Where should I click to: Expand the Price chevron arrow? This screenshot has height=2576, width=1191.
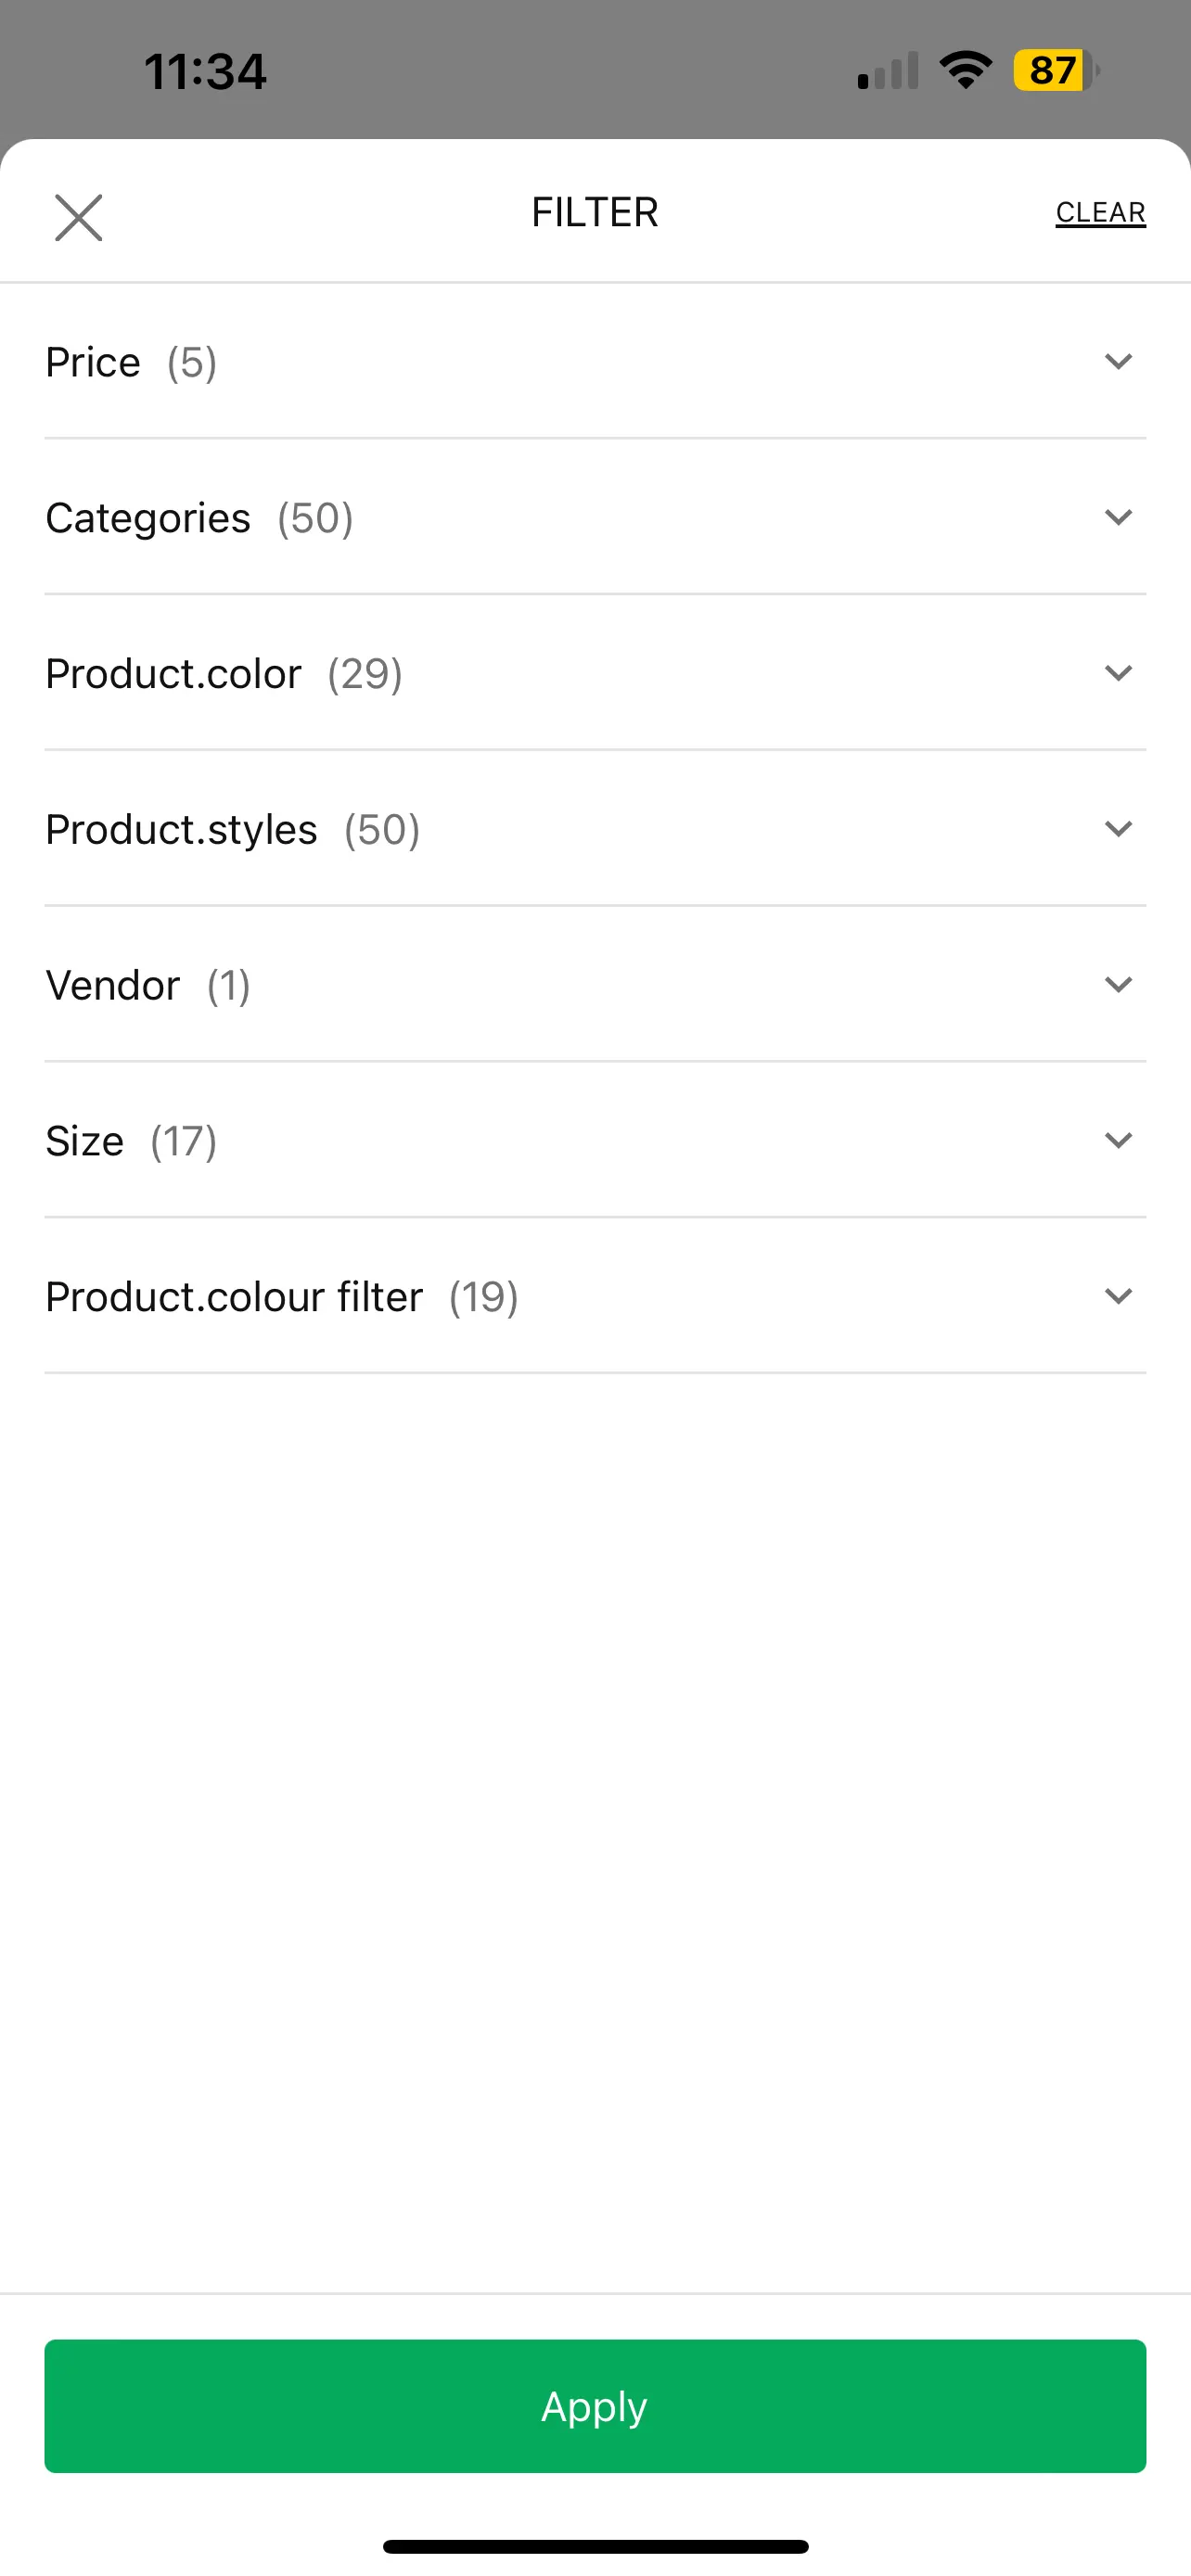[1118, 361]
